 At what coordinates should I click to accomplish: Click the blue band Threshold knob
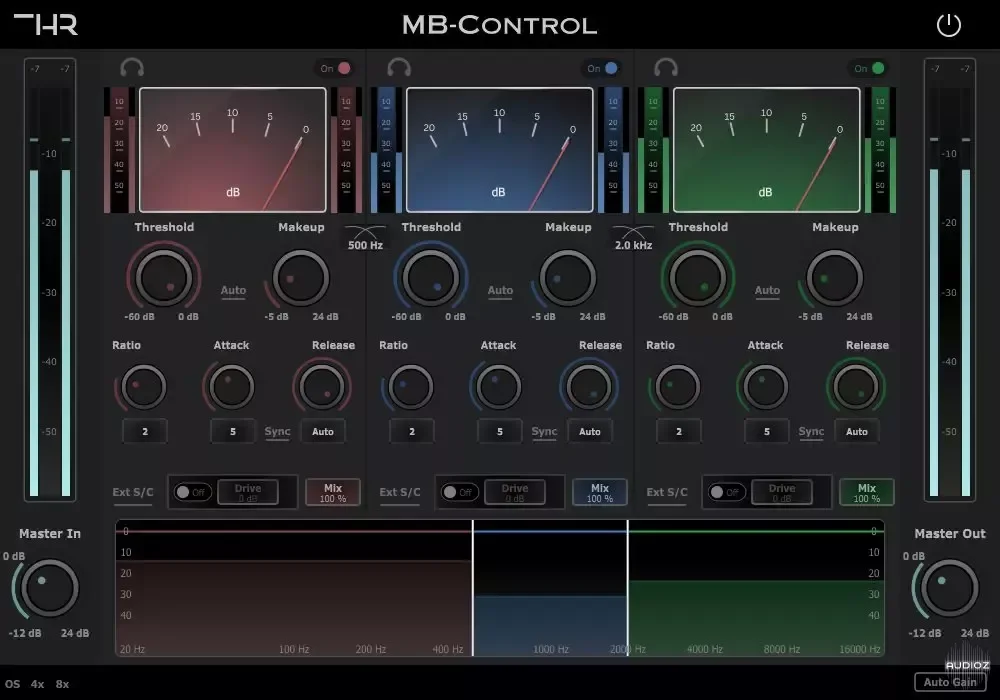coord(430,278)
